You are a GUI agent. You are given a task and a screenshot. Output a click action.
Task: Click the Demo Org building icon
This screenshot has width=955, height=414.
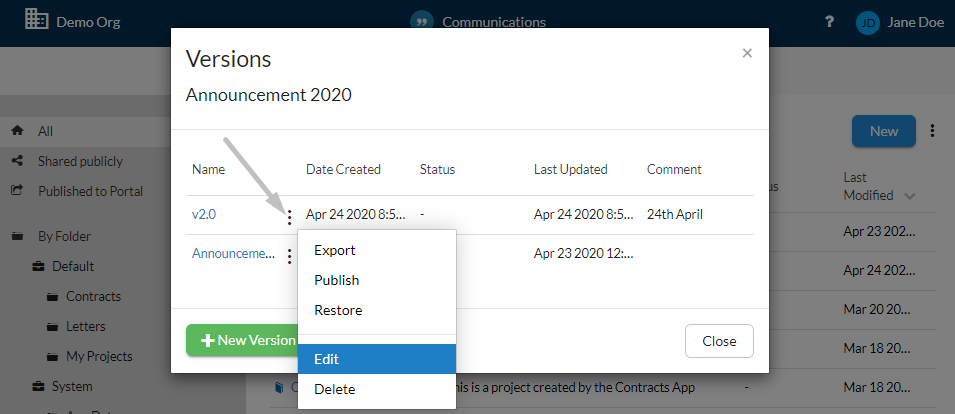tap(37, 19)
